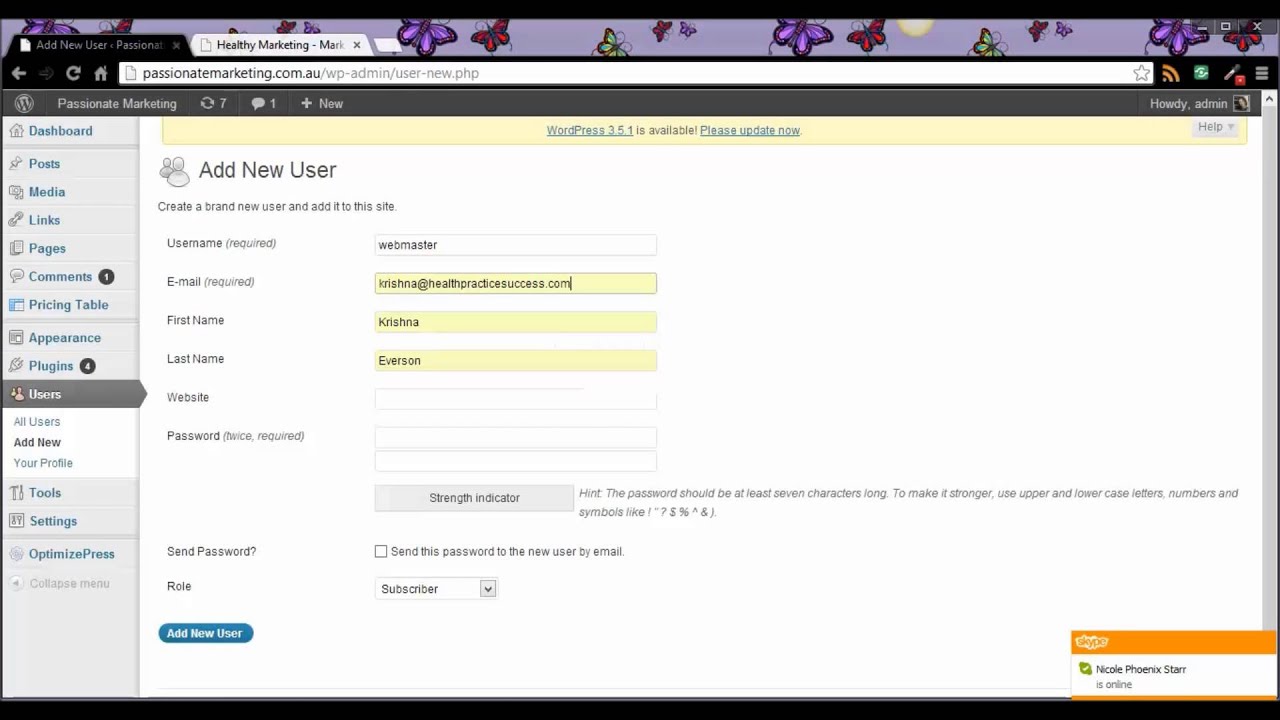Viewport: 1280px width, 720px height.
Task: Click the Posts pin icon
Action: click(16, 164)
